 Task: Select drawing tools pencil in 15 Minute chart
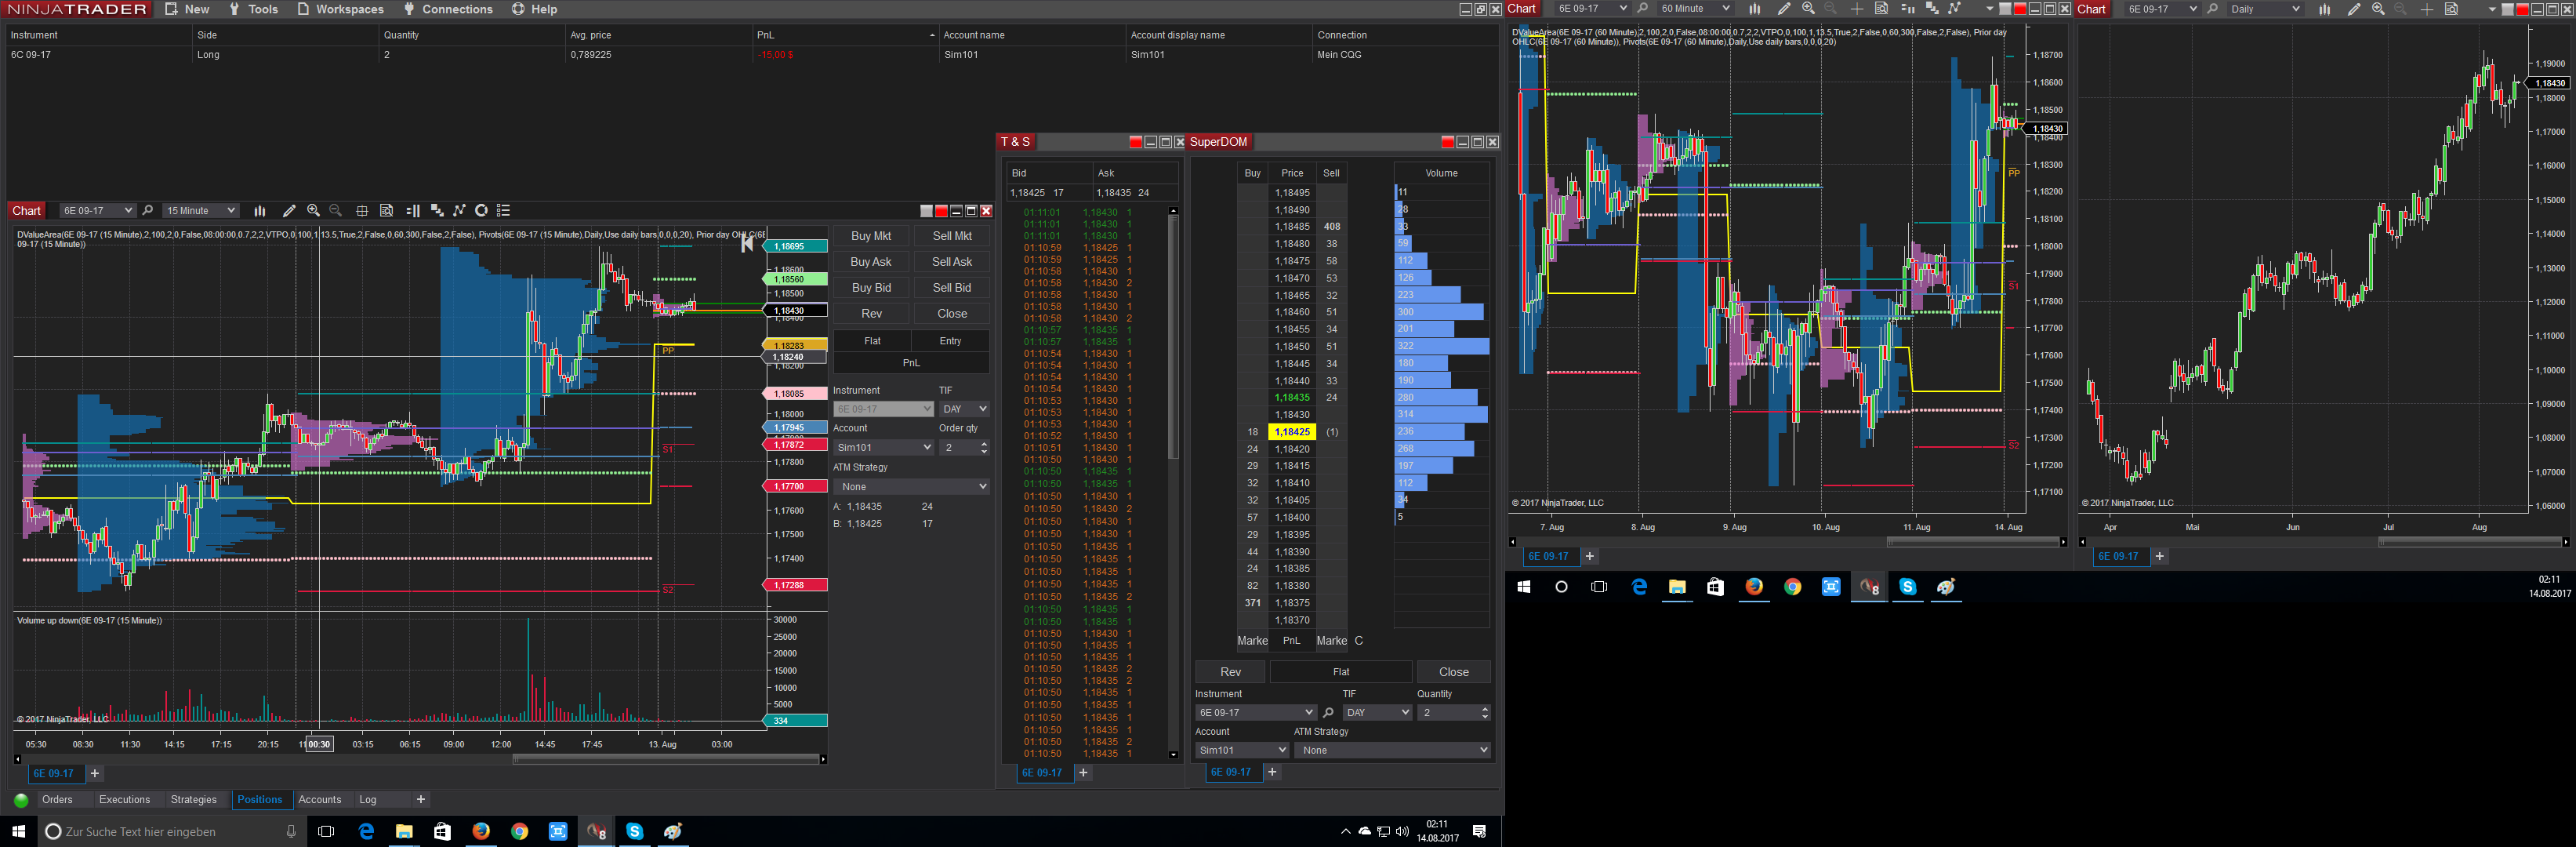pos(289,211)
